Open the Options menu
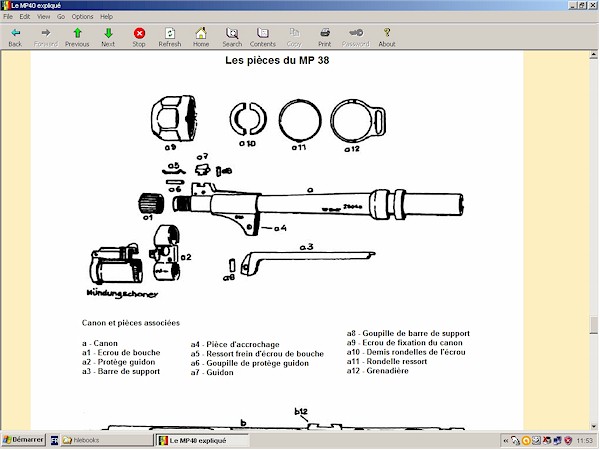The width and height of the screenshot is (600, 450). point(83,16)
